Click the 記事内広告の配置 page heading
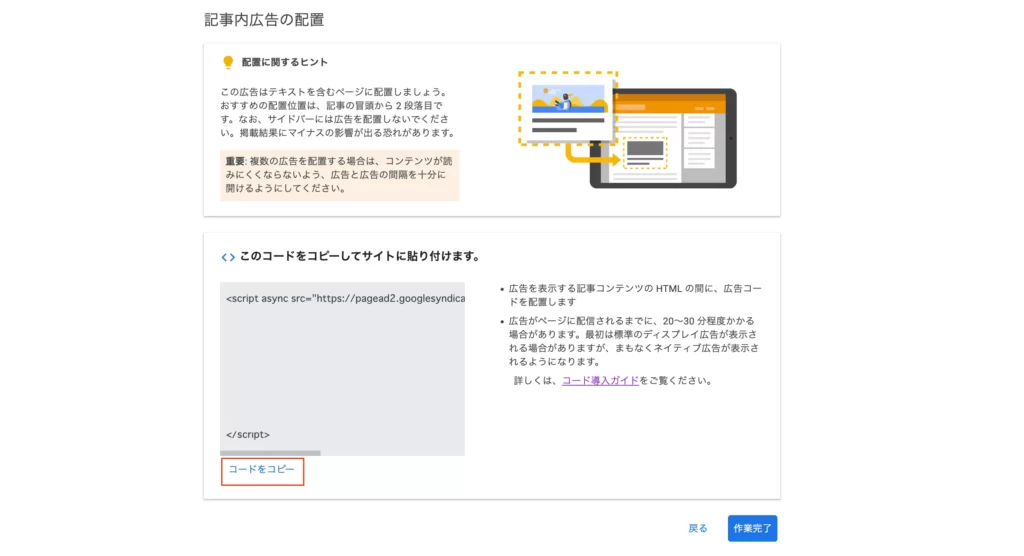Image resolution: width=1024 pixels, height=556 pixels. point(264,20)
